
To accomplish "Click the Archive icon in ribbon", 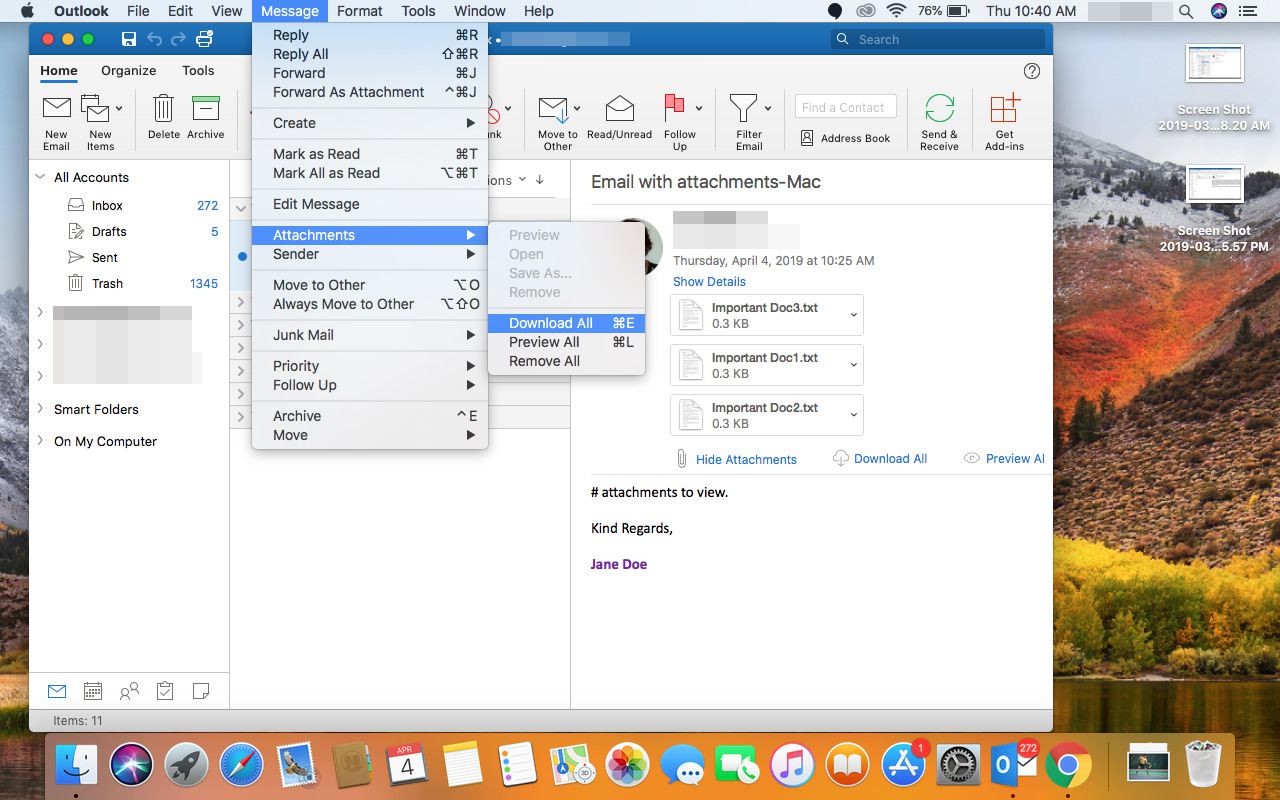I will pyautogui.click(x=205, y=109).
